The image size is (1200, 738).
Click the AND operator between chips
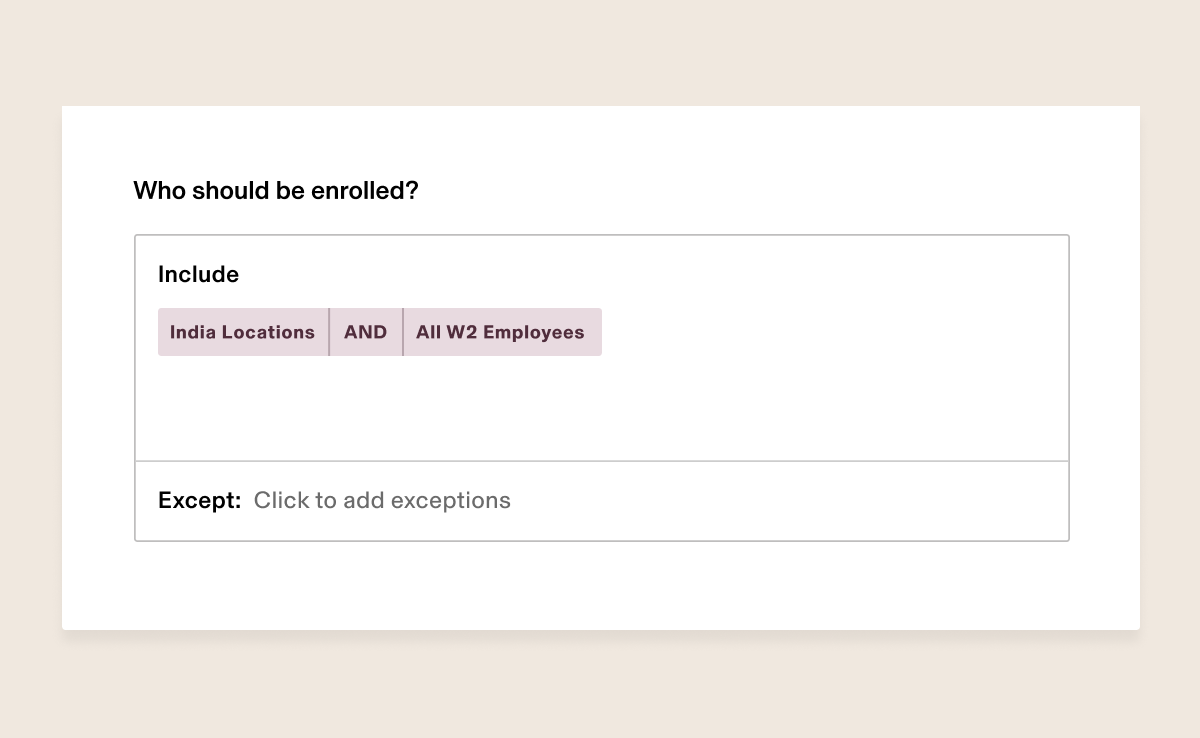pyautogui.click(x=365, y=332)
